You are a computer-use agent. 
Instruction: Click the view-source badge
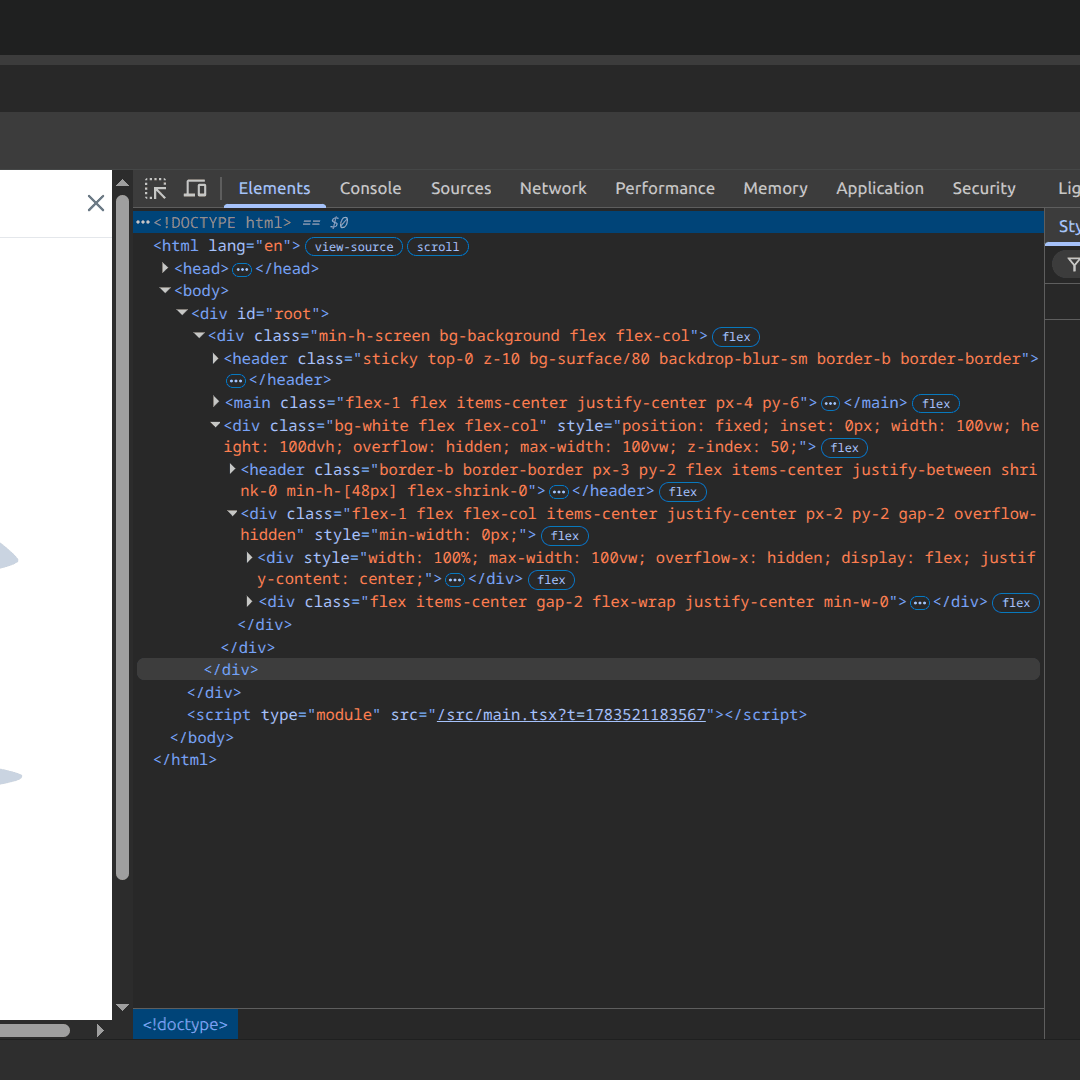coord(354,247)
